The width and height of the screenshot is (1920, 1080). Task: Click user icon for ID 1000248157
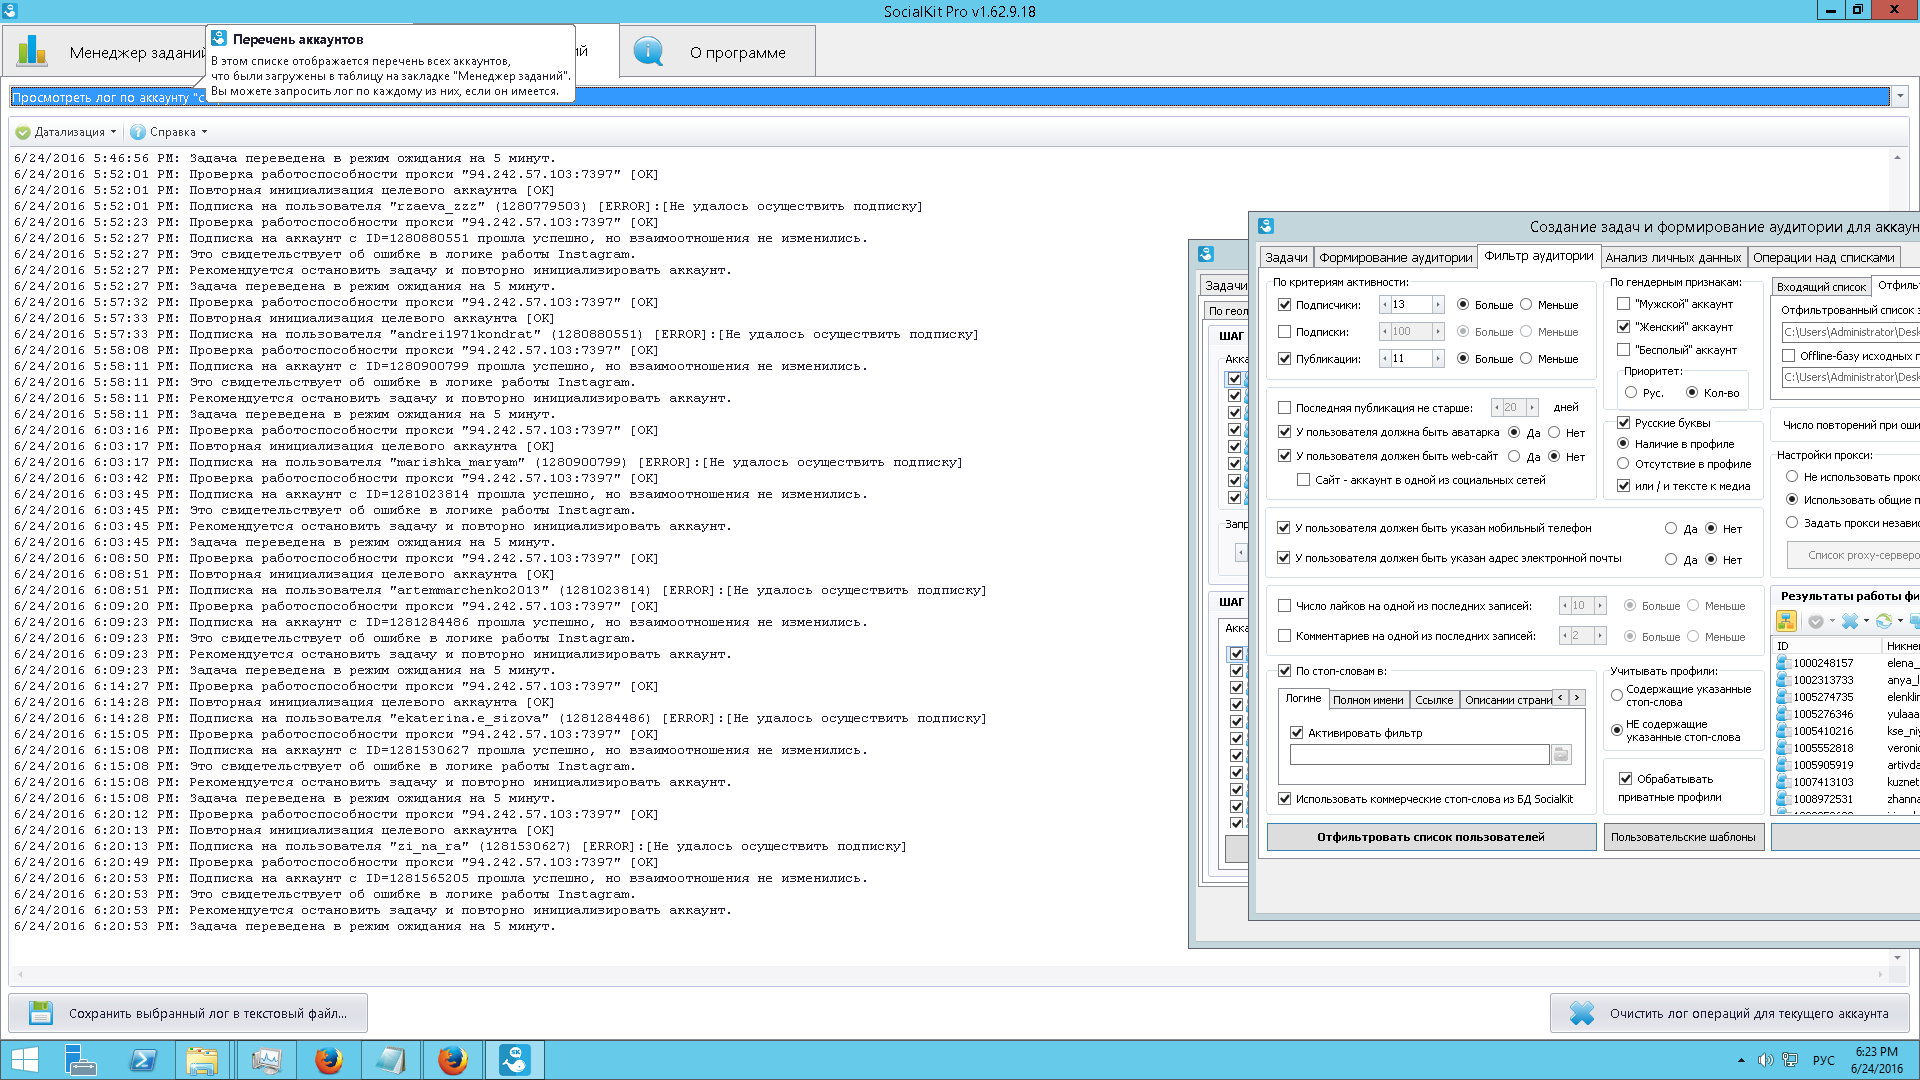(1782, 663)
